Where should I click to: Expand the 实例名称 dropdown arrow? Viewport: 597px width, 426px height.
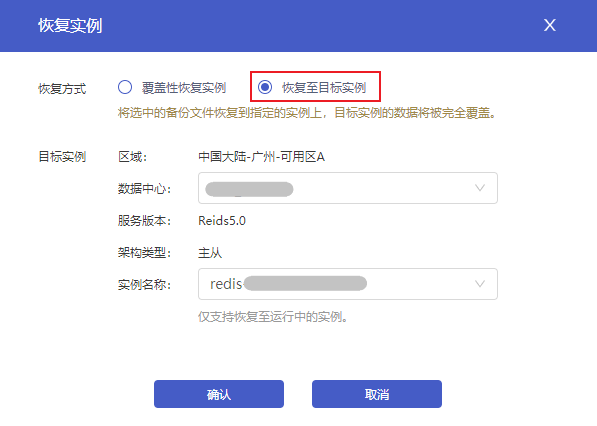coord(480,284)
